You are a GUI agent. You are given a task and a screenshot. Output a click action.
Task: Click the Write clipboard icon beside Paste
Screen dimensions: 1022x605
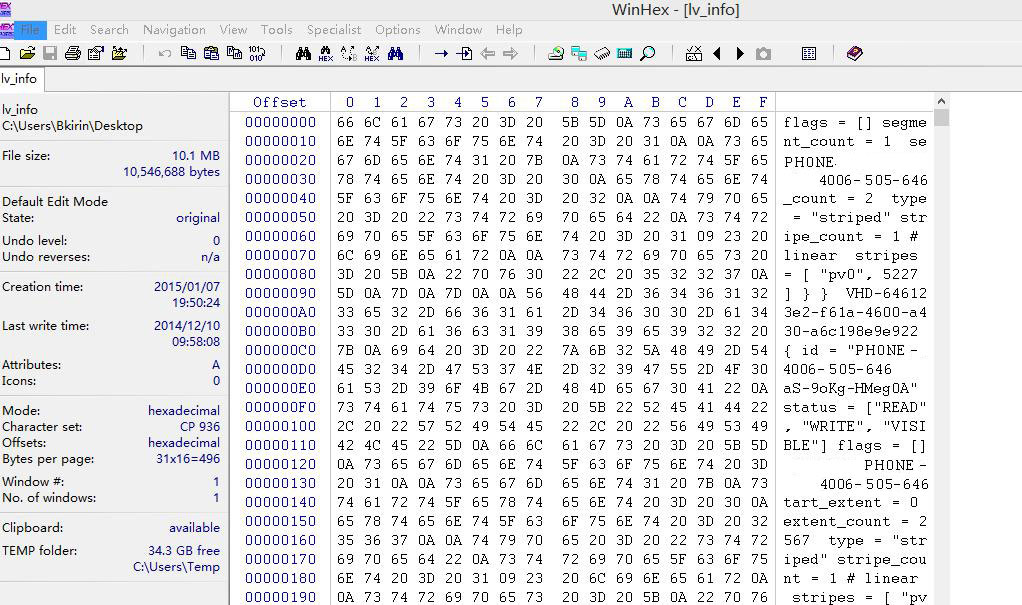[x=234, y=53]
